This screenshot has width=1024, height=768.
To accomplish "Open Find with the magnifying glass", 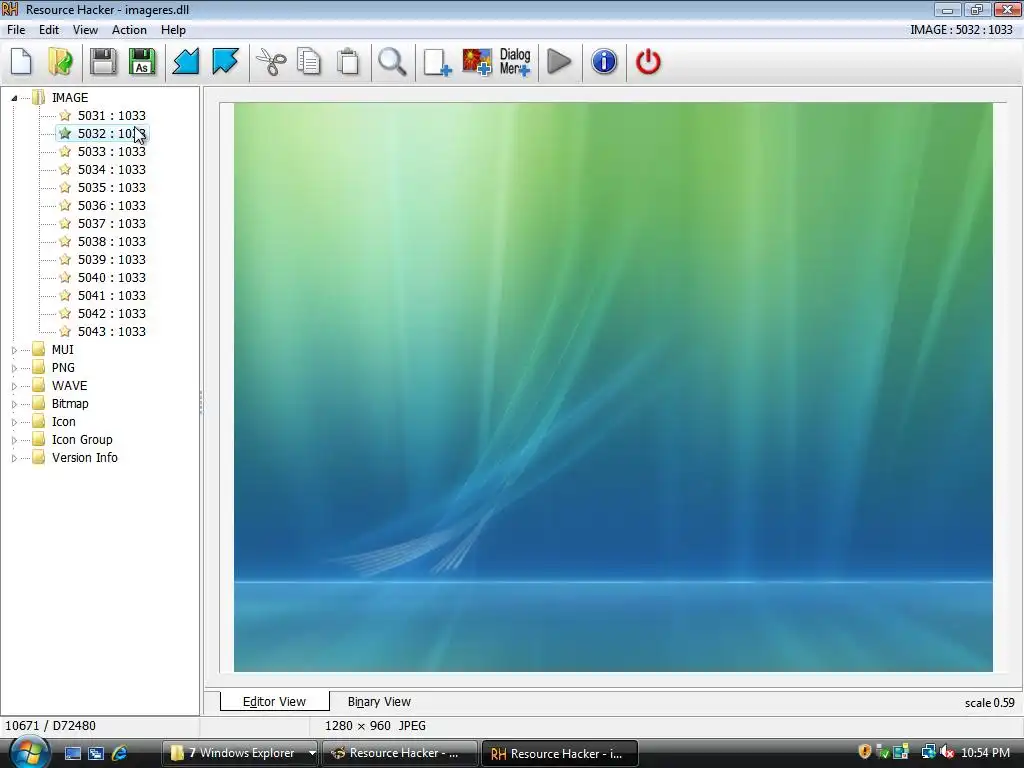I will point(392,62).
